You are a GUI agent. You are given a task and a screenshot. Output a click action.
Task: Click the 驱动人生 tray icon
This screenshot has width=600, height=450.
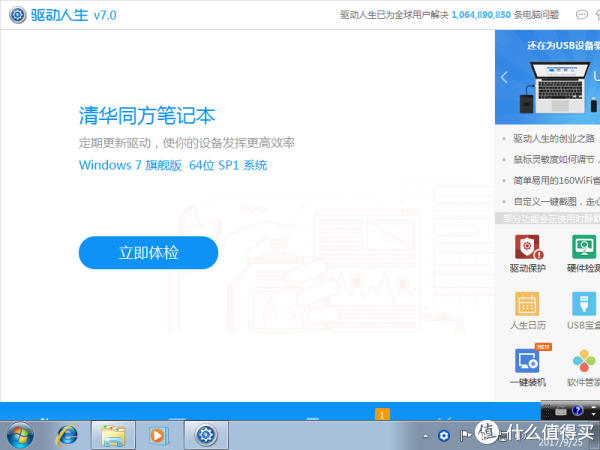[444, 436]
